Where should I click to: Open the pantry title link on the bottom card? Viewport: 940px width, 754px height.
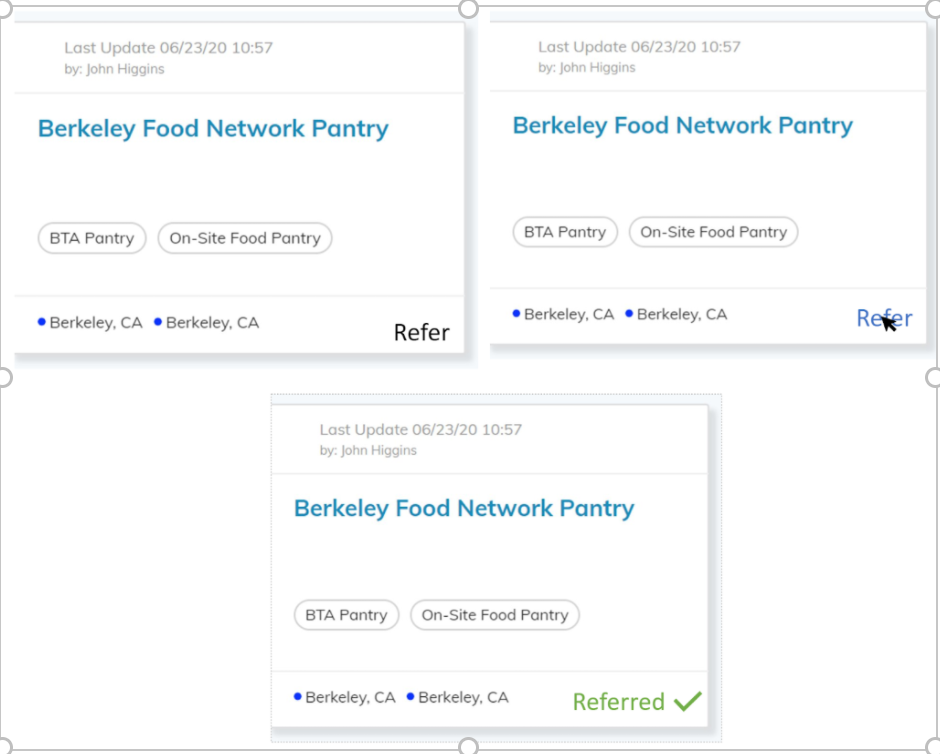[x=464, y=508]
